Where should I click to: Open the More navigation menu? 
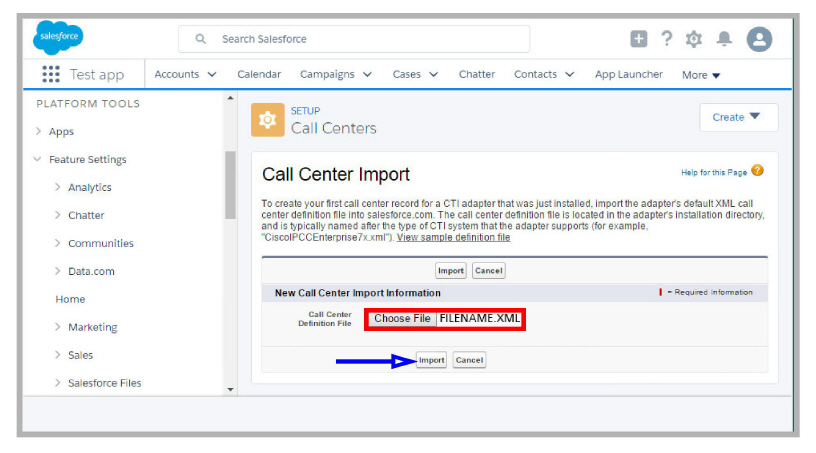[701, 75]
